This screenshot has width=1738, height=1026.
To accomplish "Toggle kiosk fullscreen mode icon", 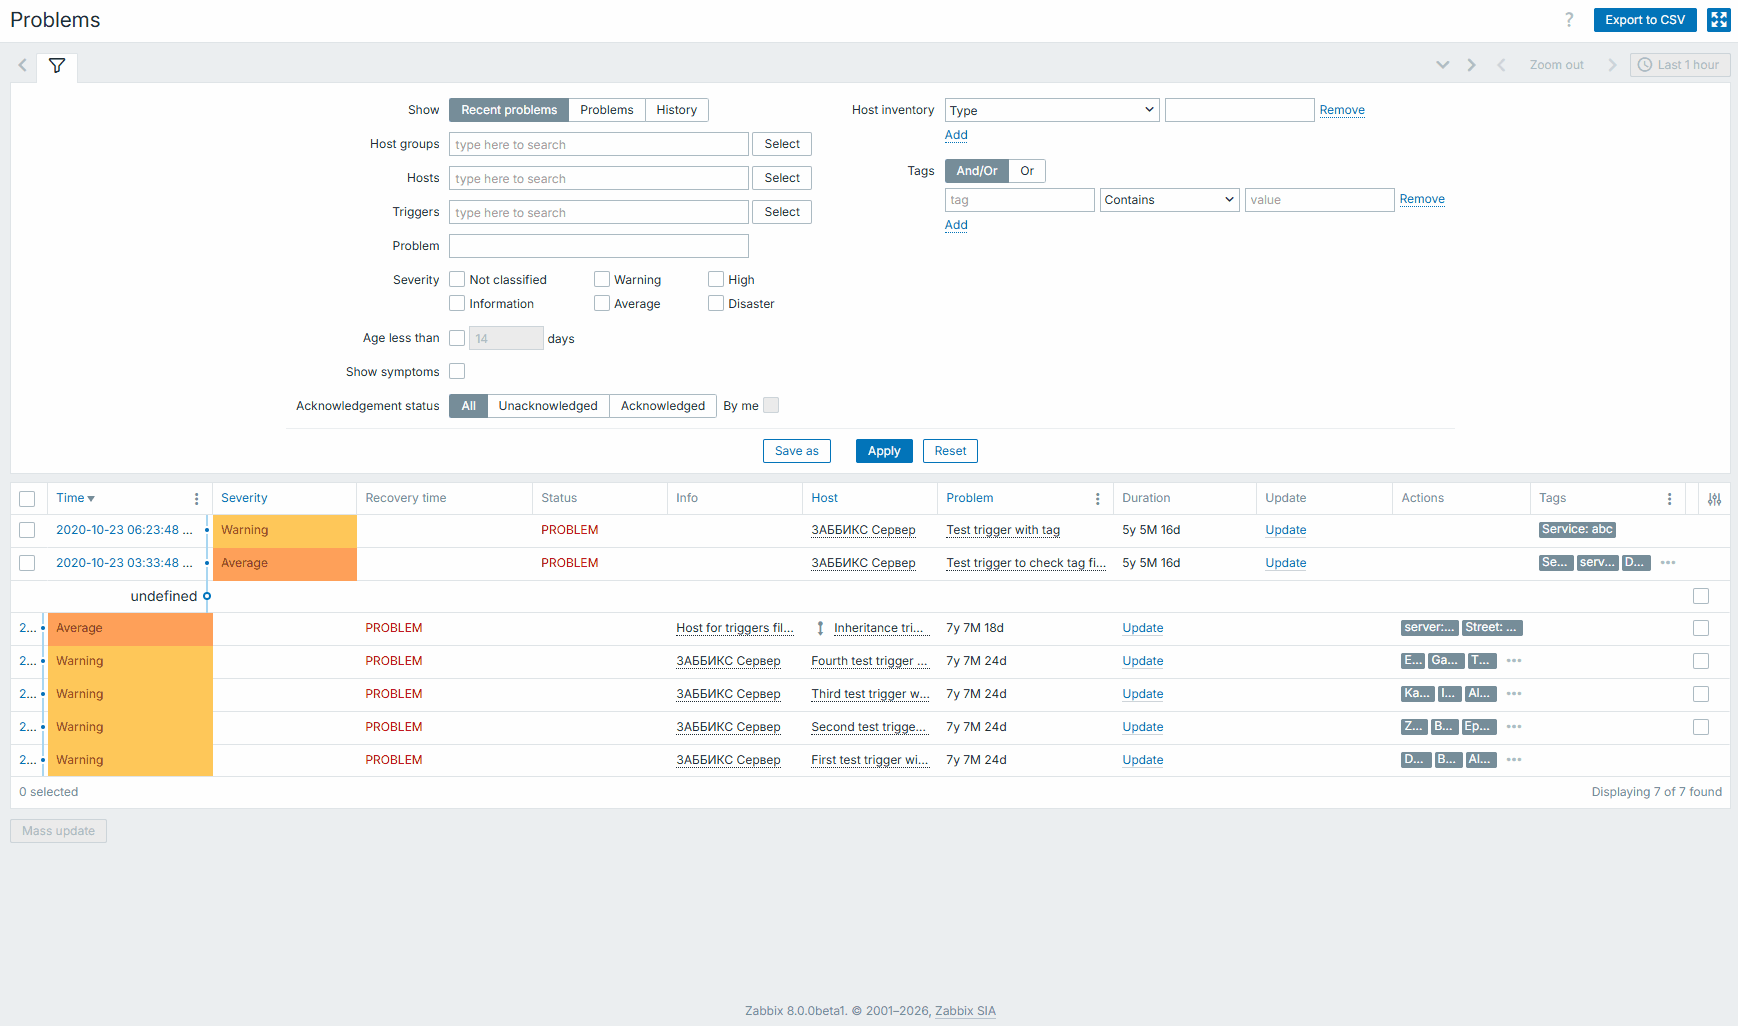I will (1719, 20).
